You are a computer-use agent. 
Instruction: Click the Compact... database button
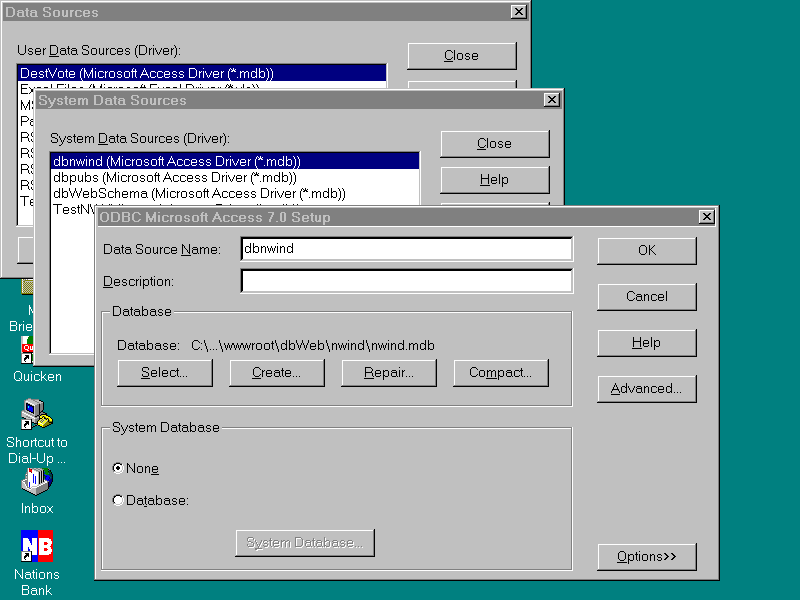tap(501, 373)
